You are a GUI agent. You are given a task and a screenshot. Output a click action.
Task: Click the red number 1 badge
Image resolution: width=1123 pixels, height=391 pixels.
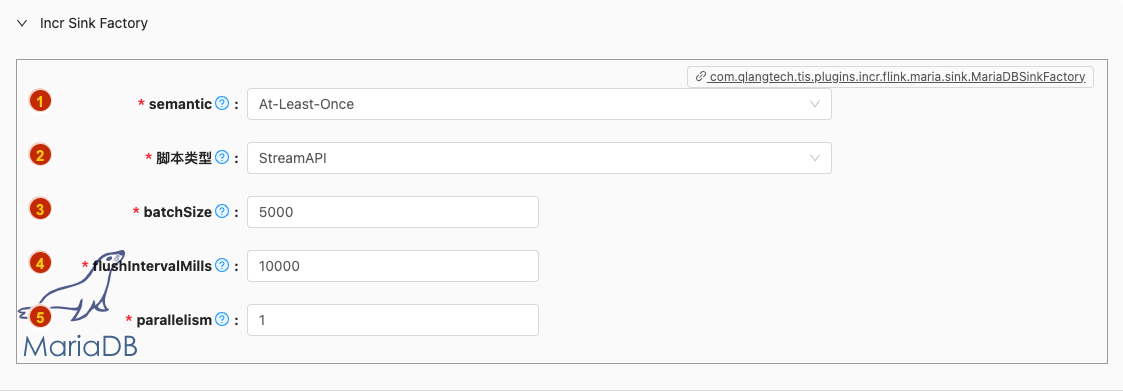pos(40,101)
